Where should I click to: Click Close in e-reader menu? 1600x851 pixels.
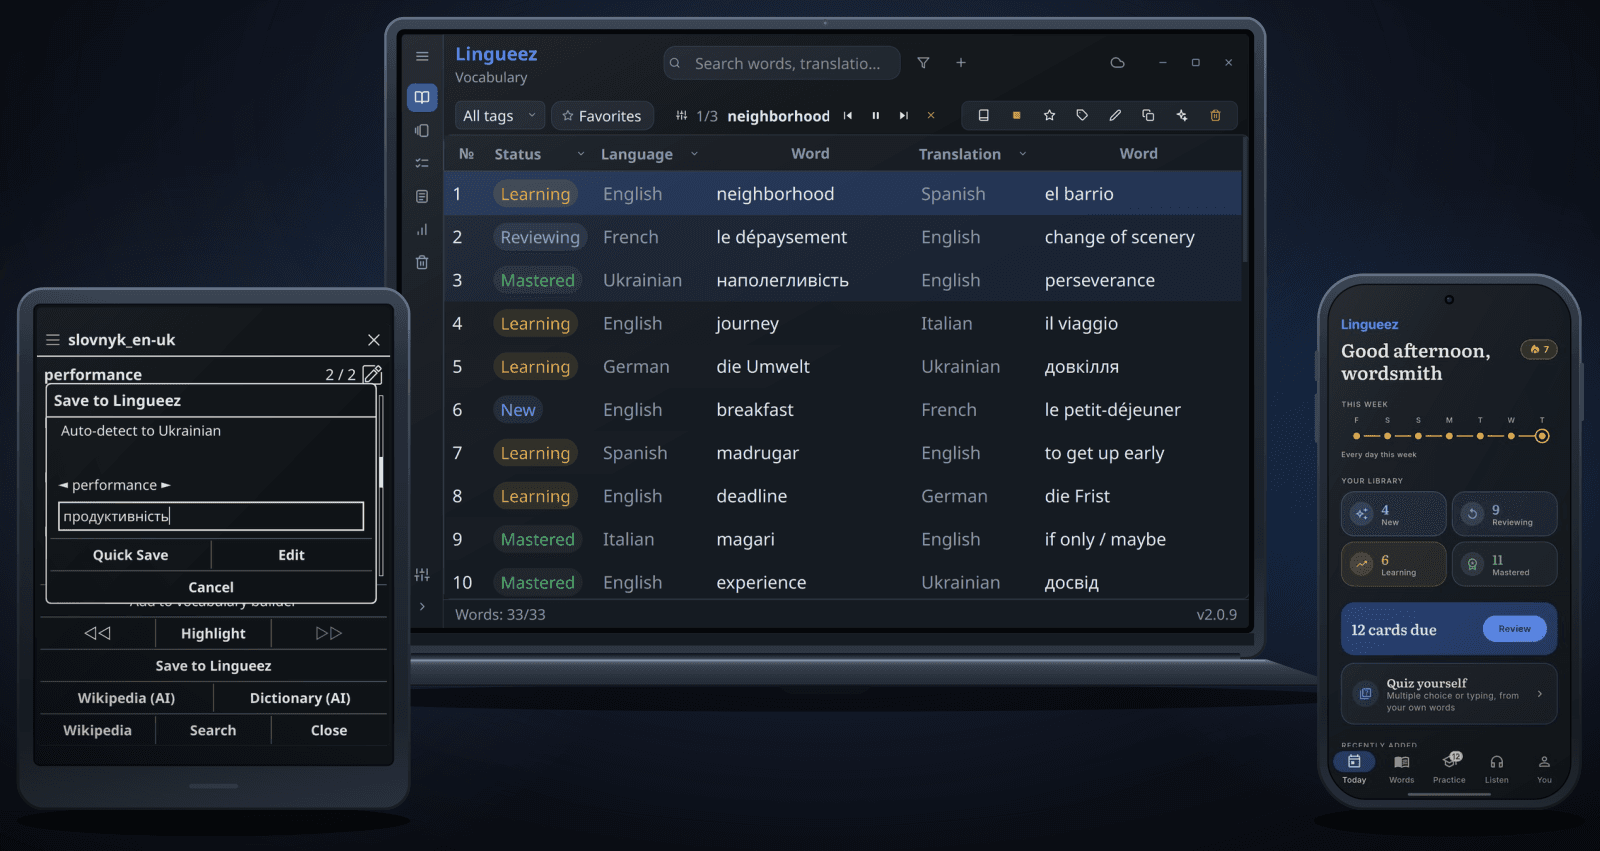[x=329, y=731]
